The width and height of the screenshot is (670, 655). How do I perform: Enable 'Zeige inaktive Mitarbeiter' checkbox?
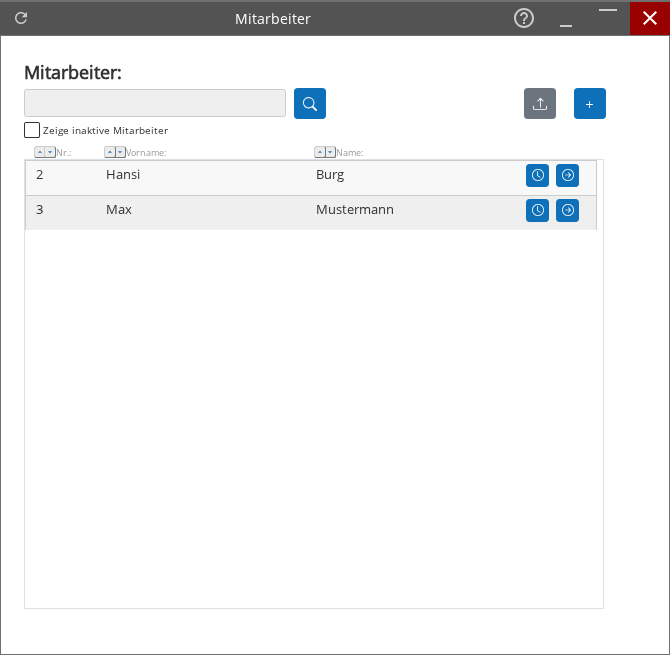pos(32,130)
